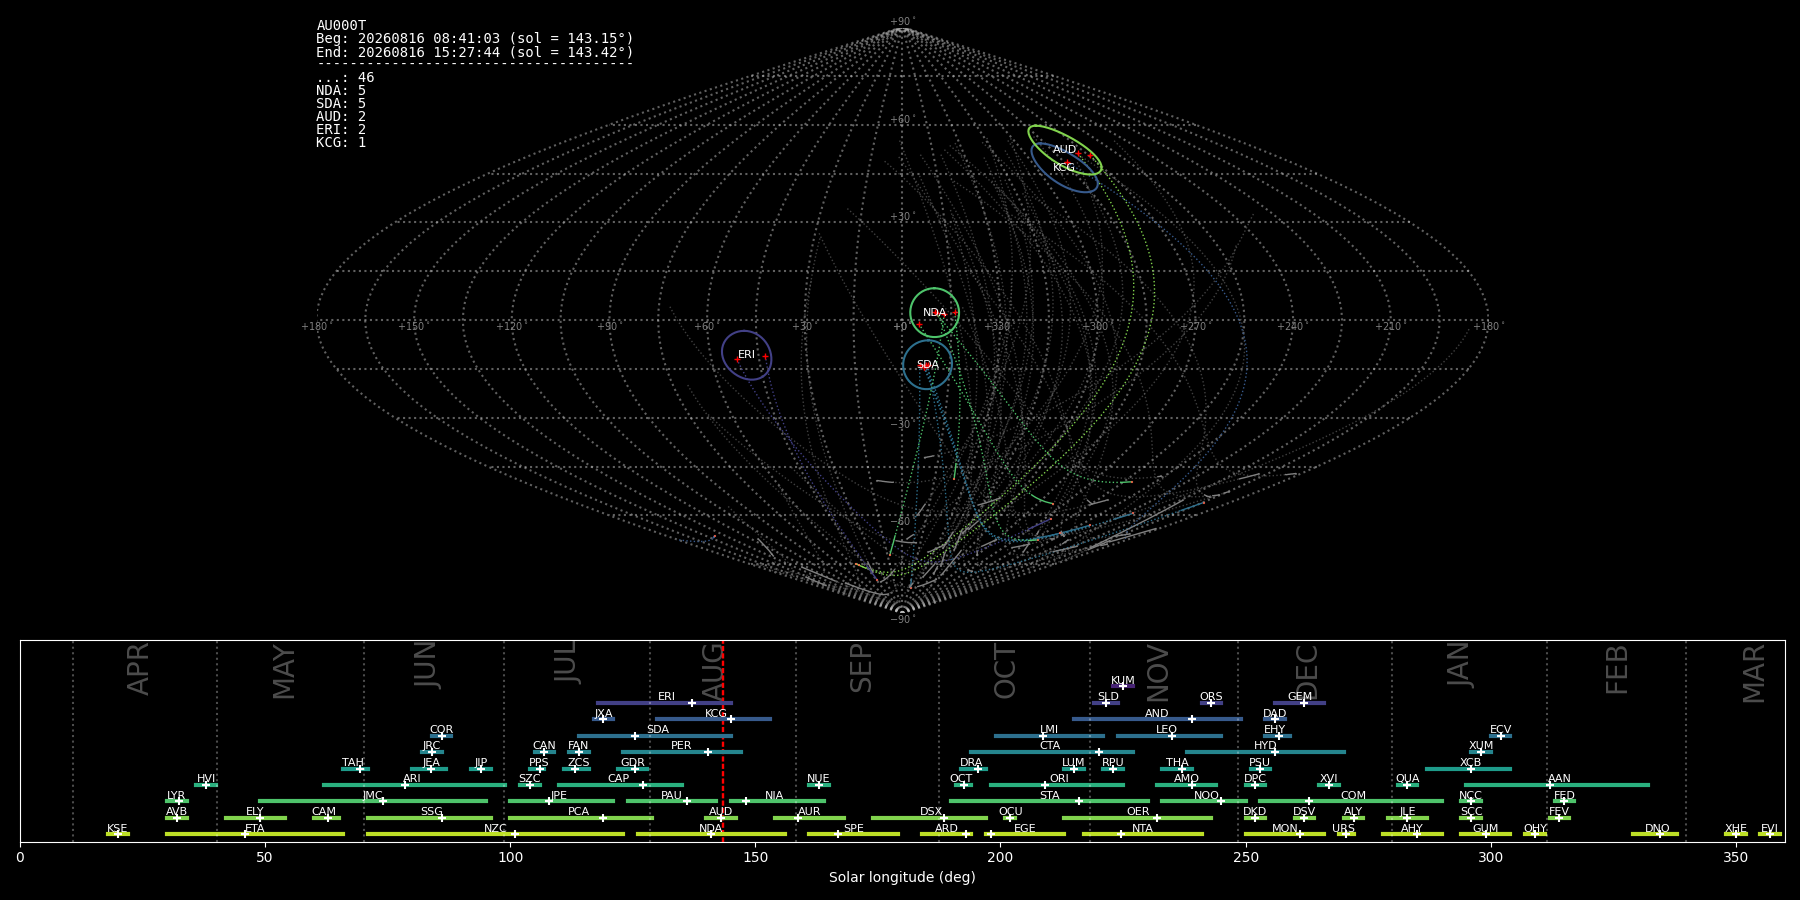The width and height of the screenshot is (1800, 900).
Task: Click the LYR shower marker
Action: click(180, 801)
